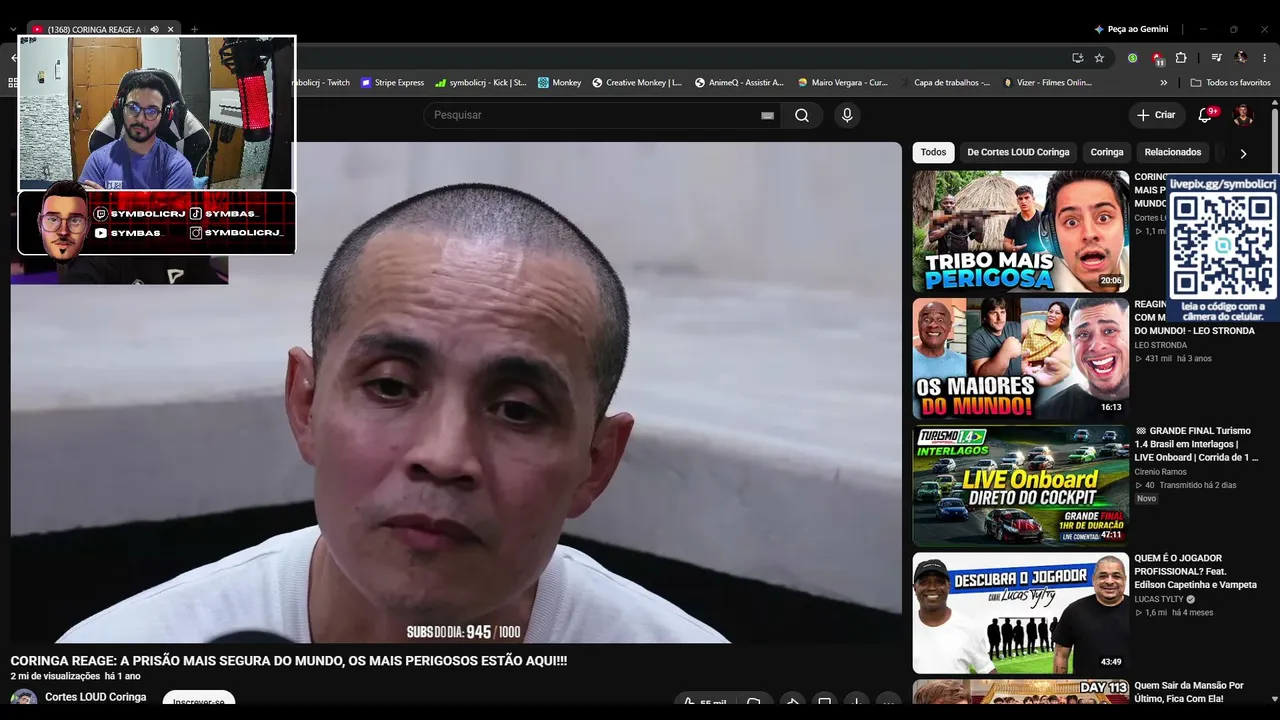Click the '1,6 mi' views text

pyautogui.click(x=1156, y=612)
